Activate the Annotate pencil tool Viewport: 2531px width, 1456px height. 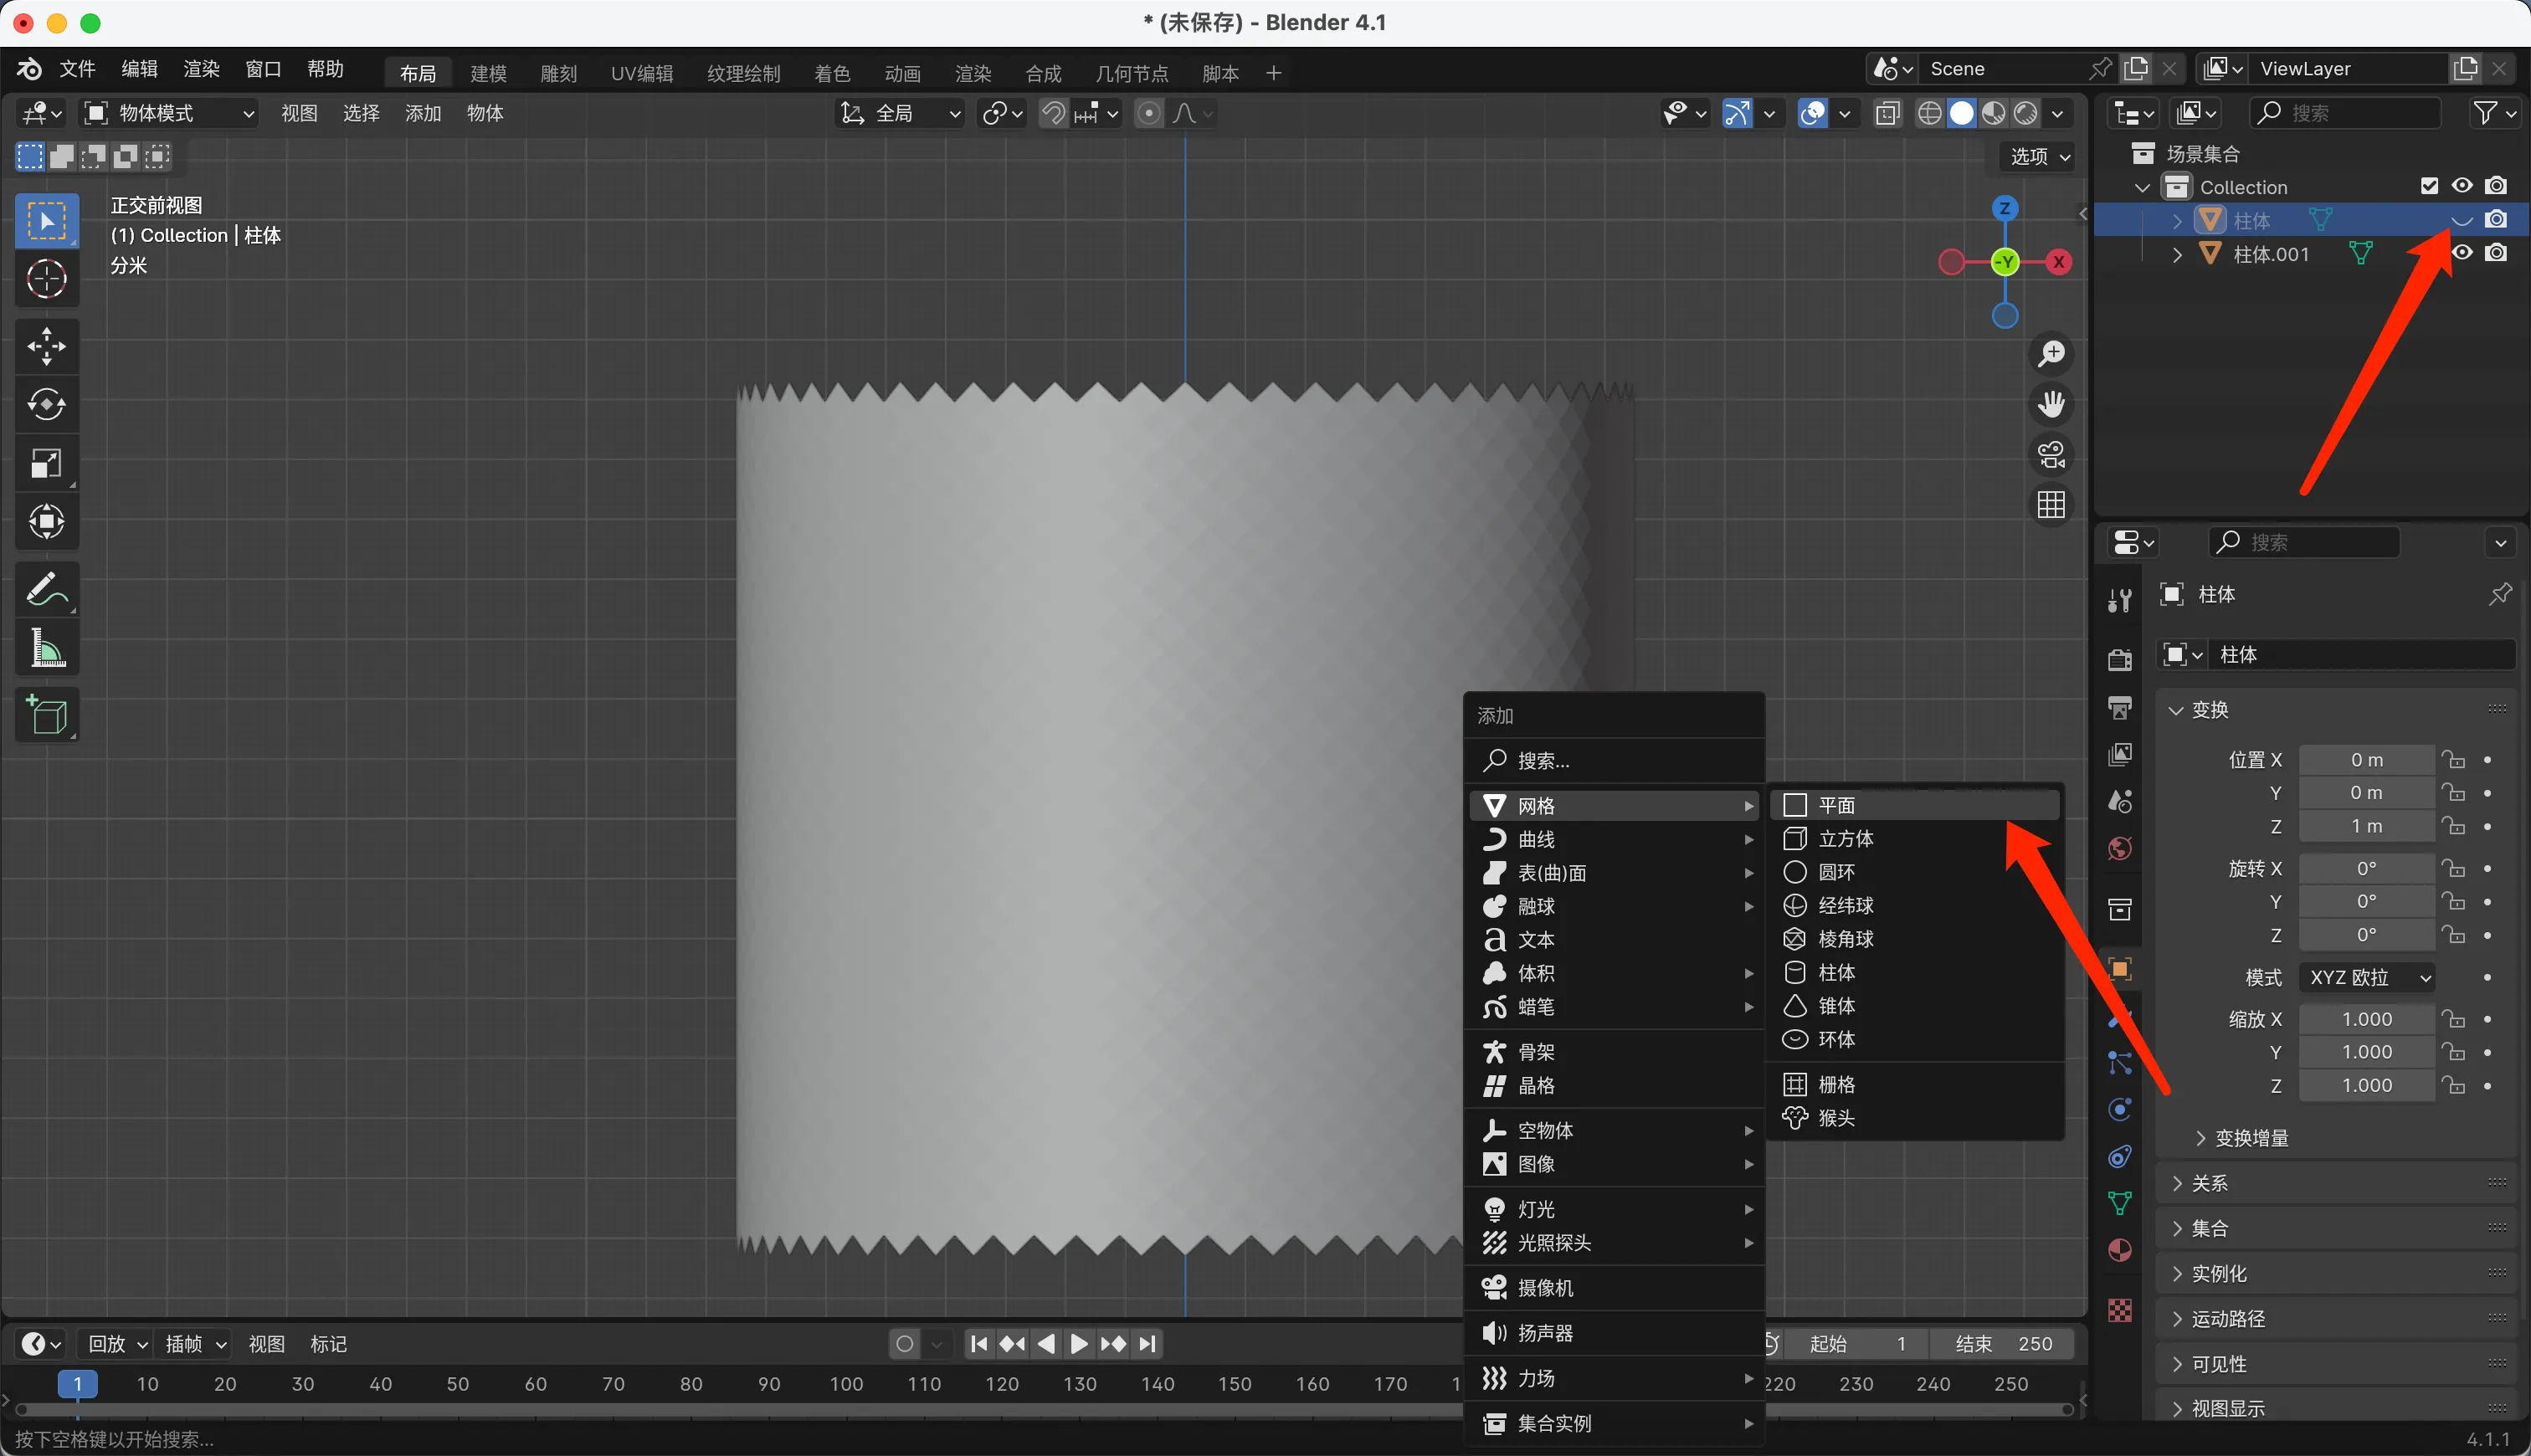coord(46,590)
